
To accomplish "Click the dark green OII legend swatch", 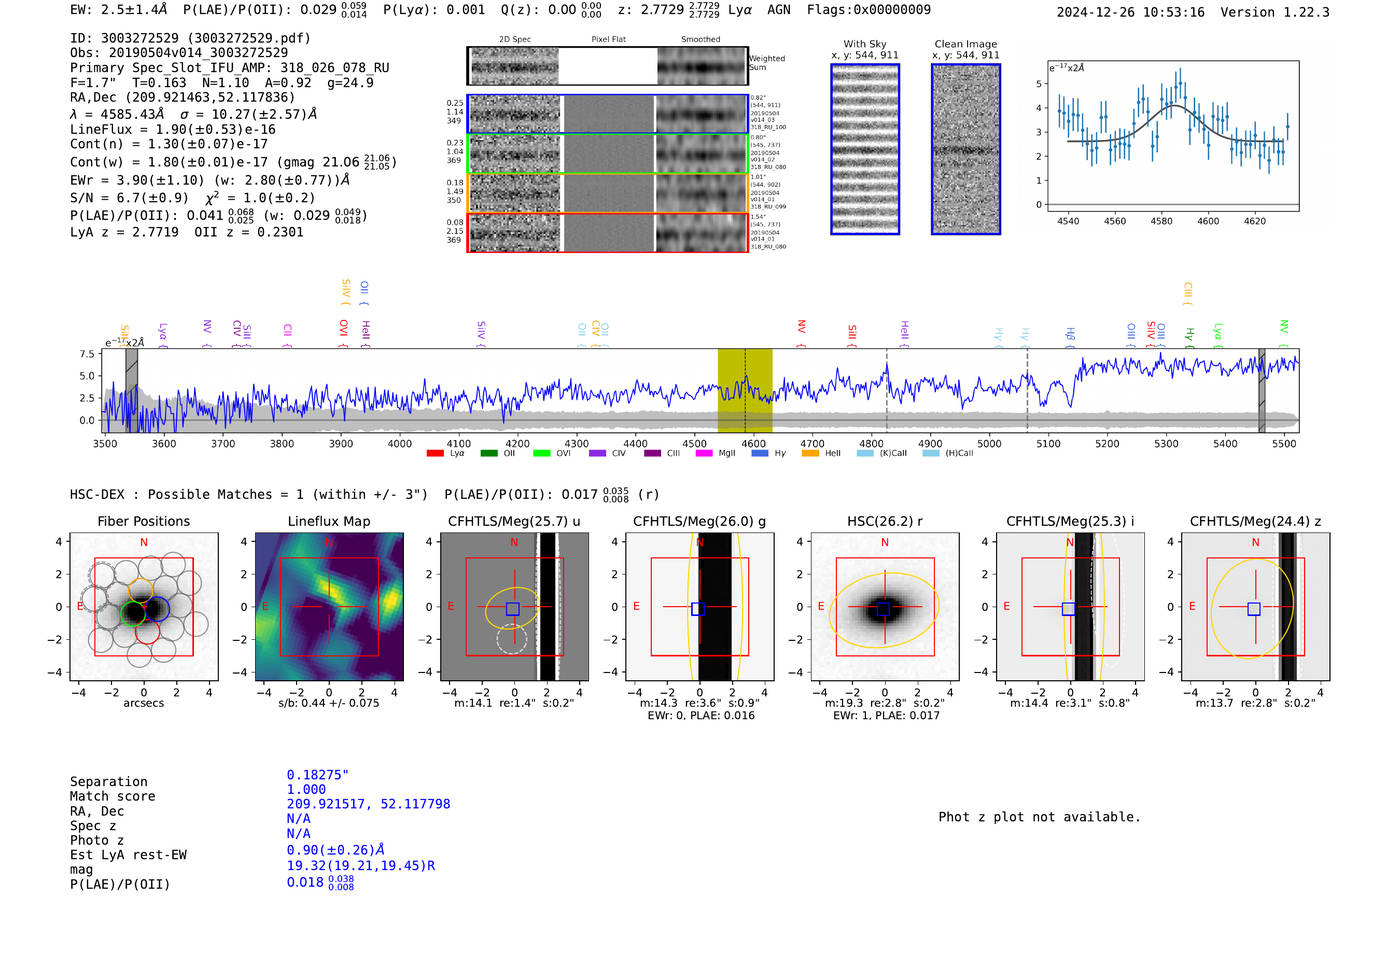I will (x=488, y=454).
